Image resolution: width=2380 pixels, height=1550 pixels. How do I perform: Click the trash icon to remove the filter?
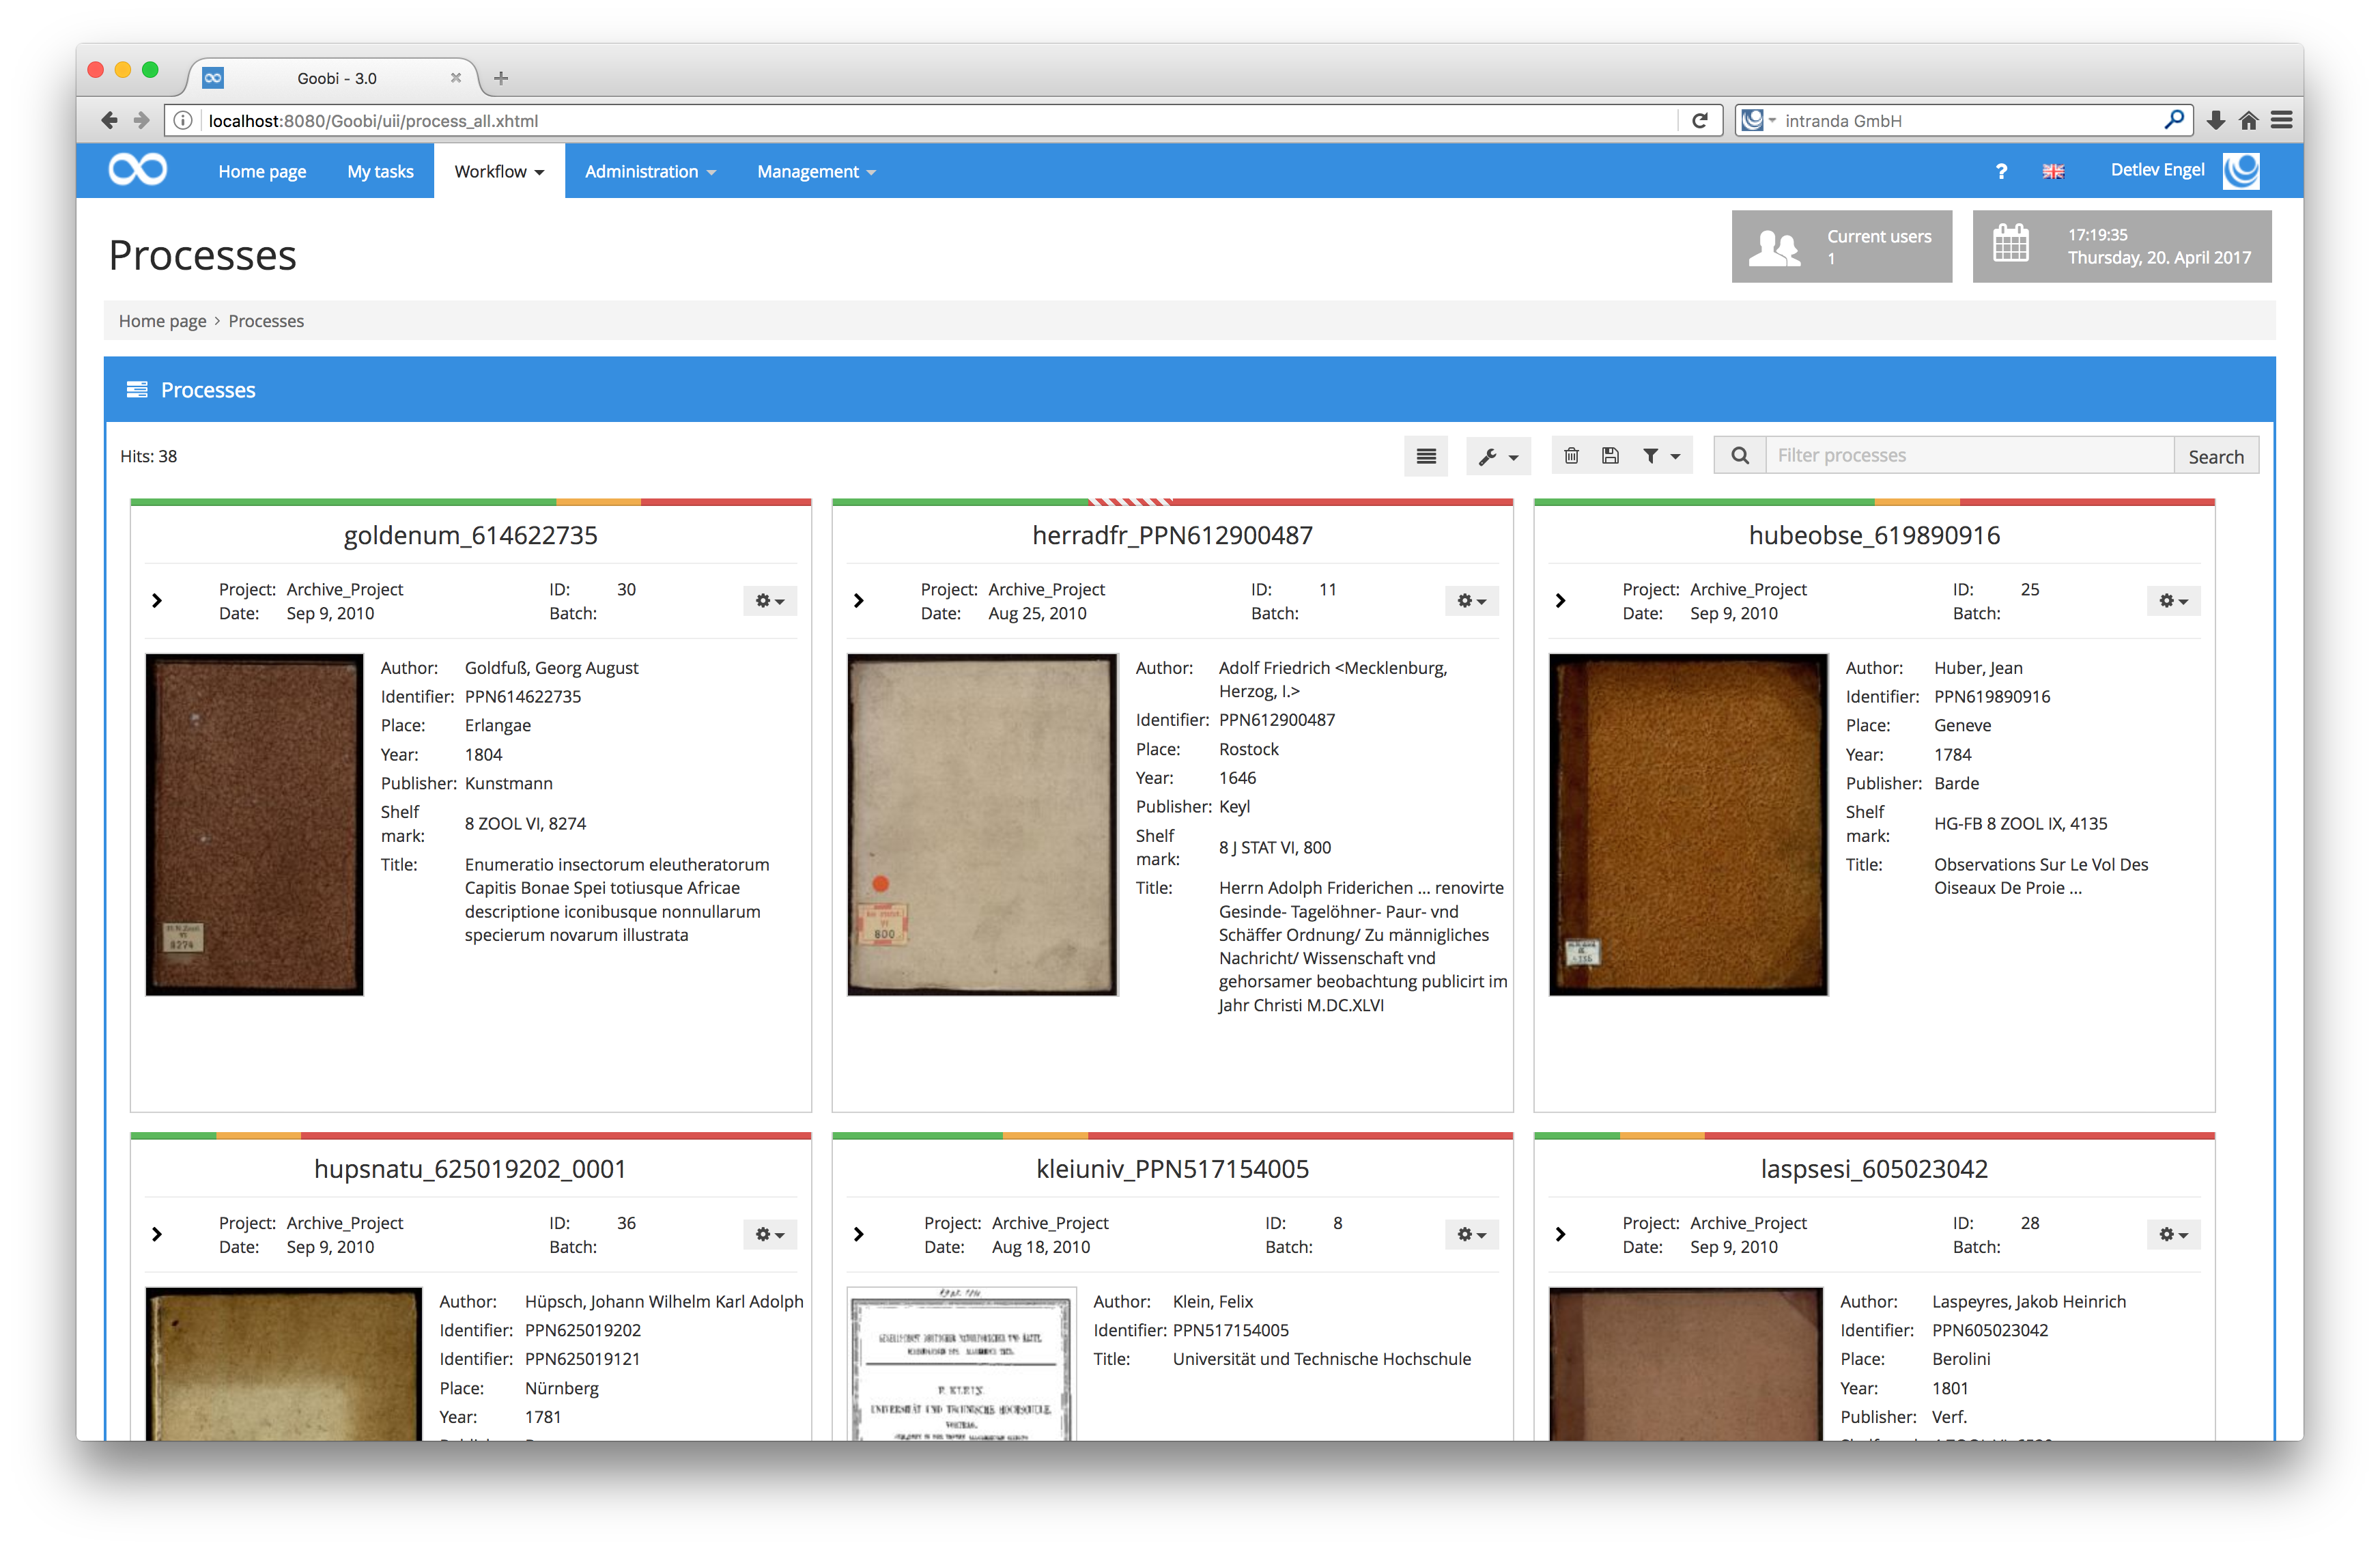click(x=1571, y=456)
